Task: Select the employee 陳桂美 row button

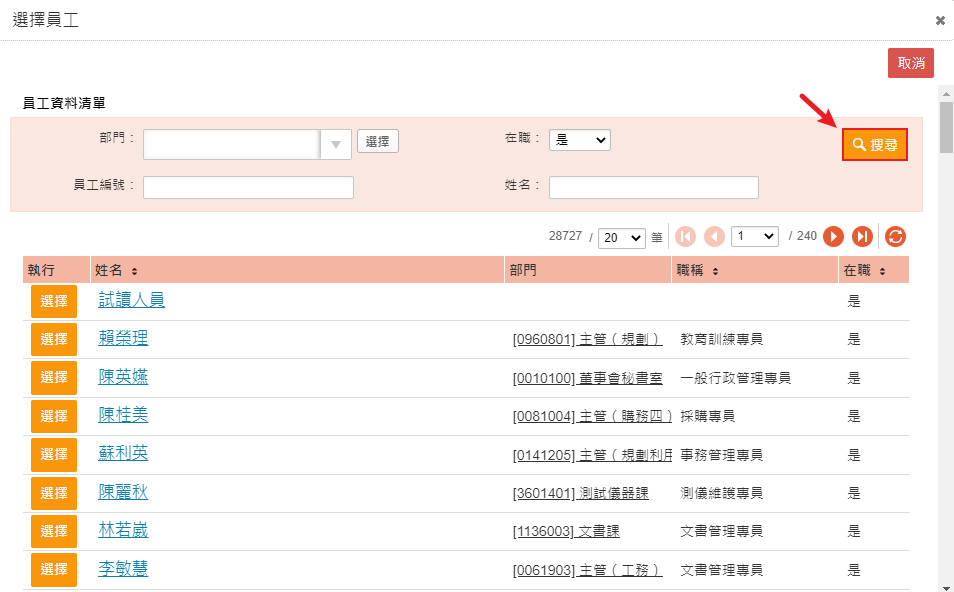Action: [x=54, y=416]
